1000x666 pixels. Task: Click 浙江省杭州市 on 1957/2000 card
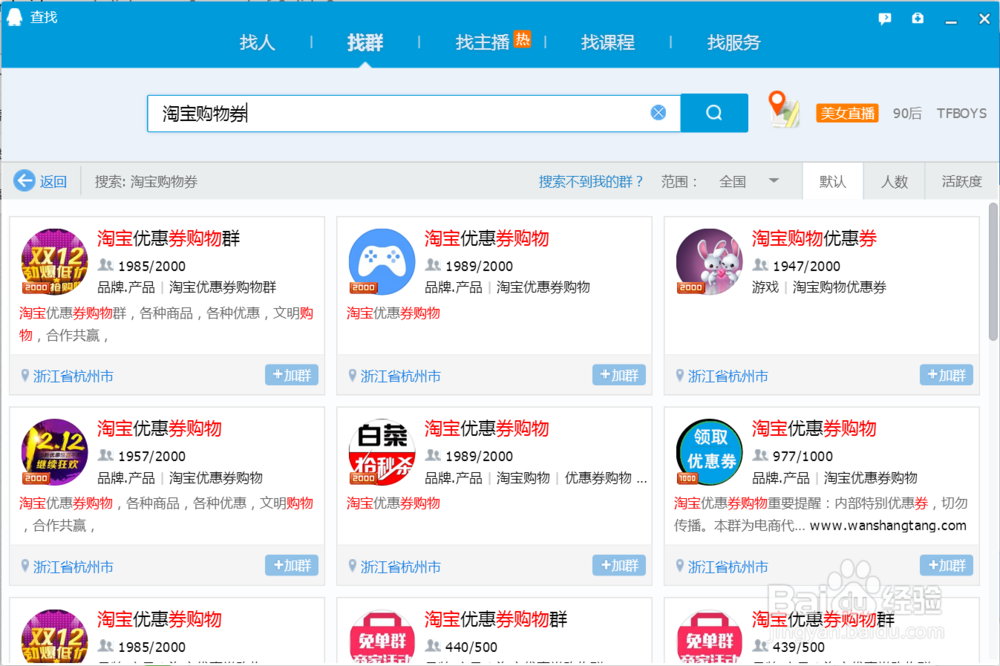73,566
